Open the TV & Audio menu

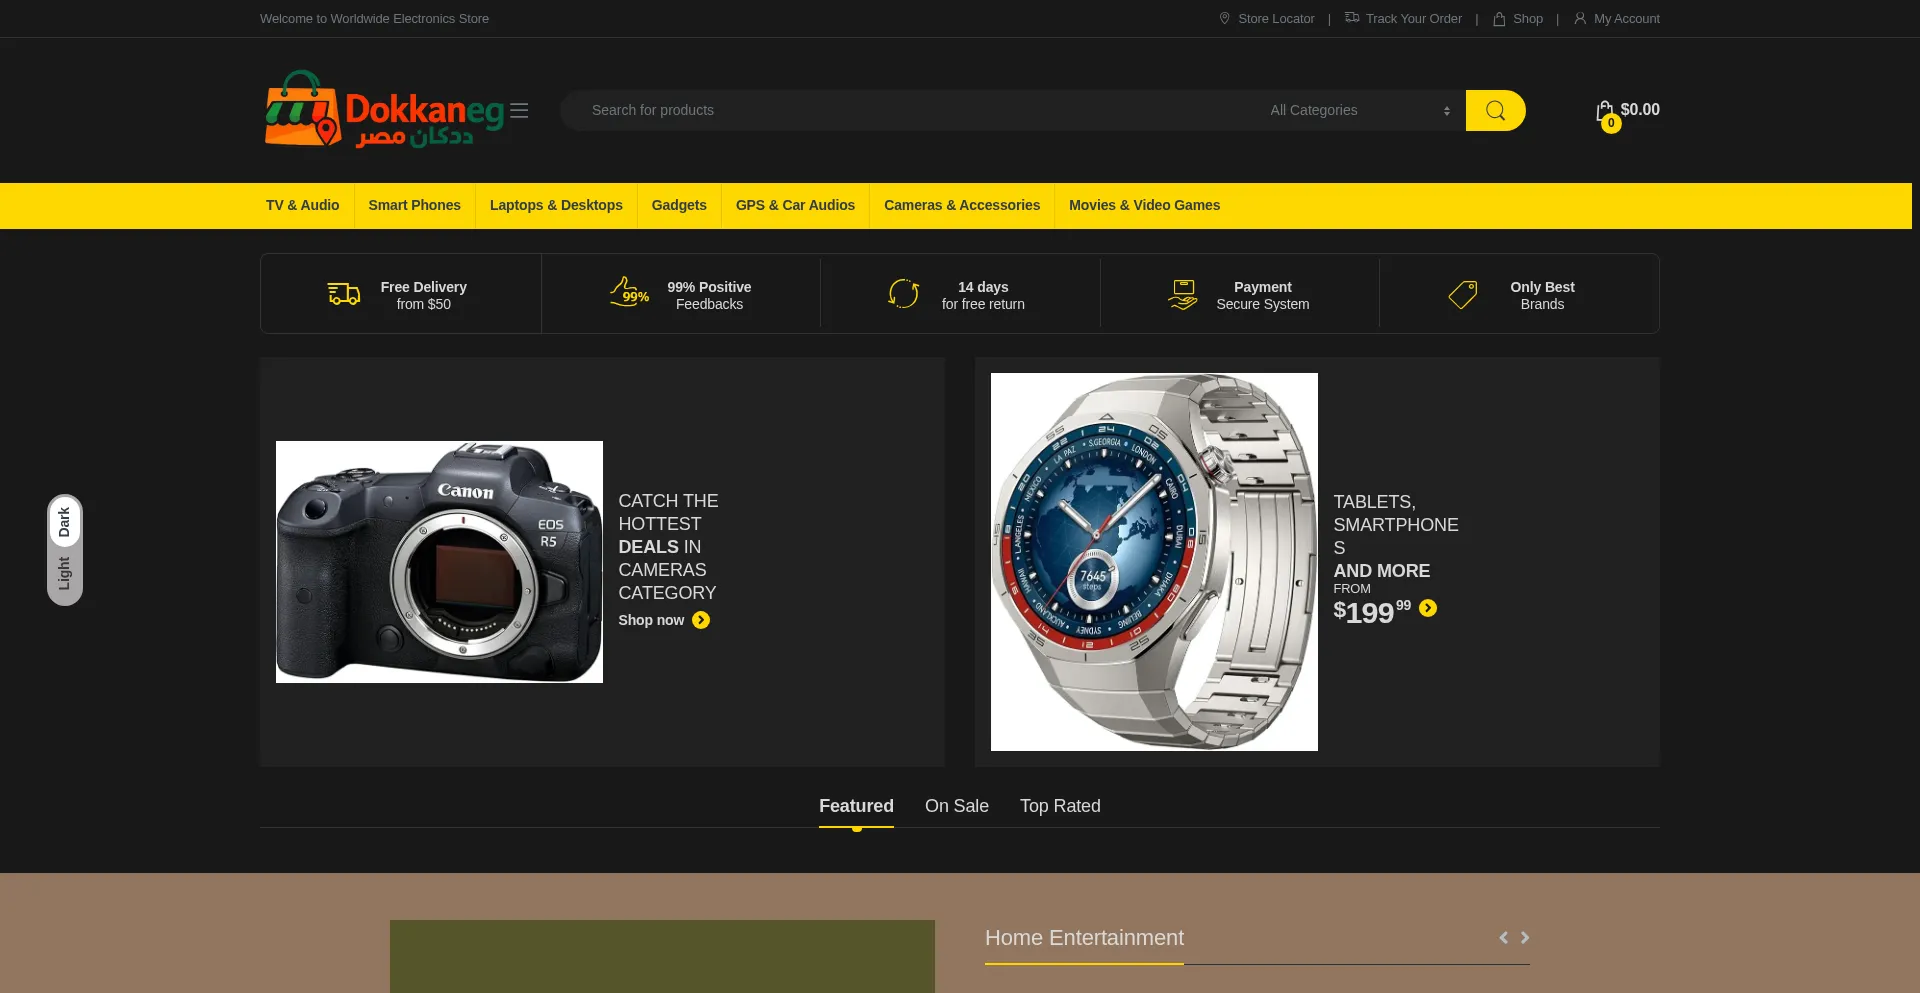click(x=303, y=205)
